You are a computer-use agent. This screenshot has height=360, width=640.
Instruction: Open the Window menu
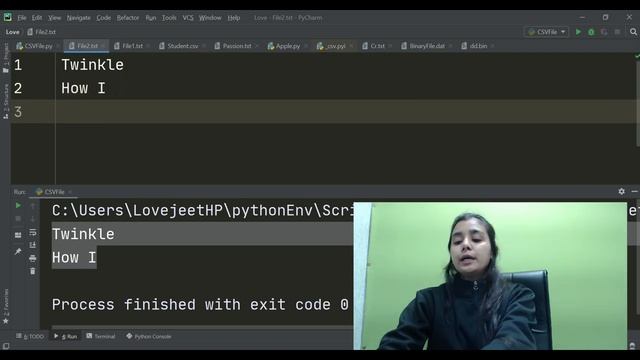pos(210,18)
